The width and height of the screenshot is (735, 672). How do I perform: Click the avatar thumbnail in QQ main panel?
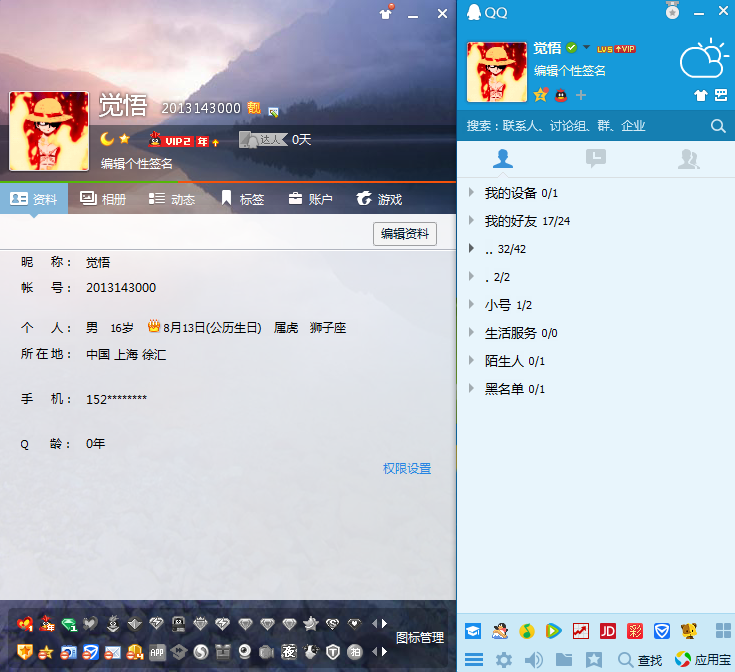497,72
